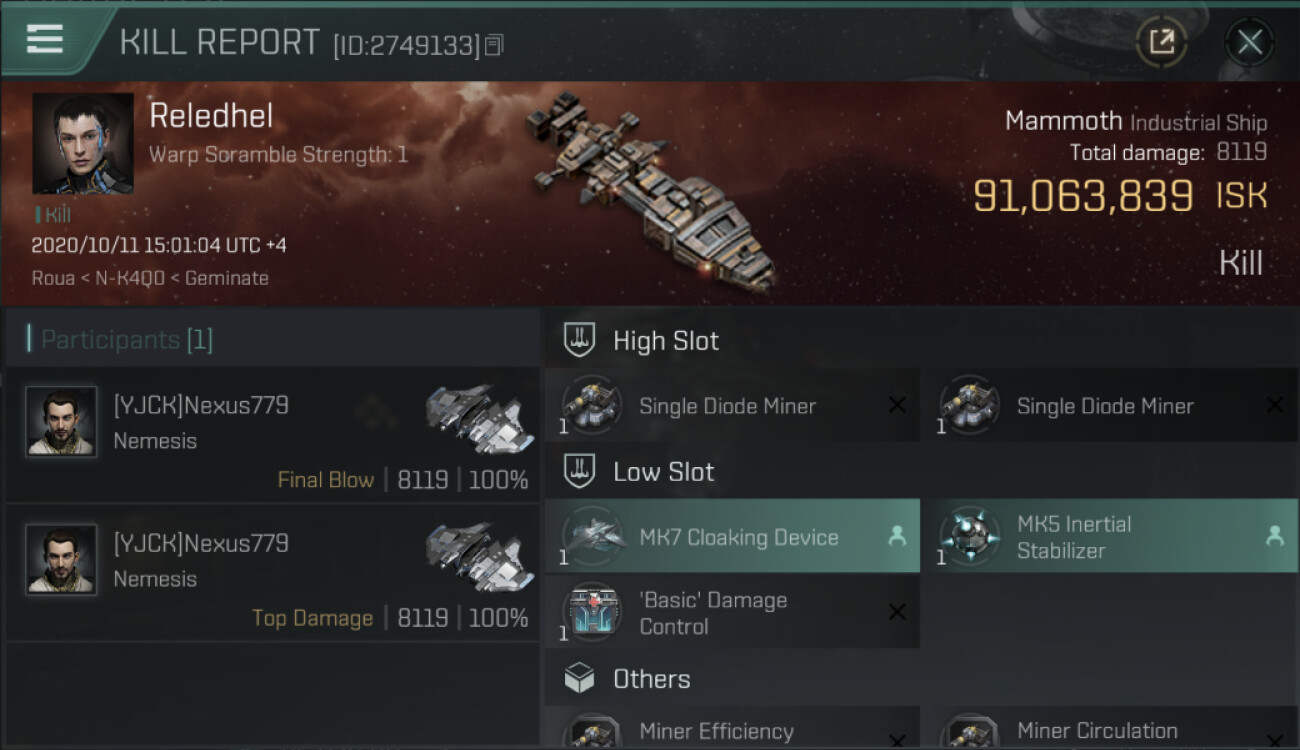
Task: Click the Roua < N-K4Q0 < Geminate location
Action: (150, 278)
